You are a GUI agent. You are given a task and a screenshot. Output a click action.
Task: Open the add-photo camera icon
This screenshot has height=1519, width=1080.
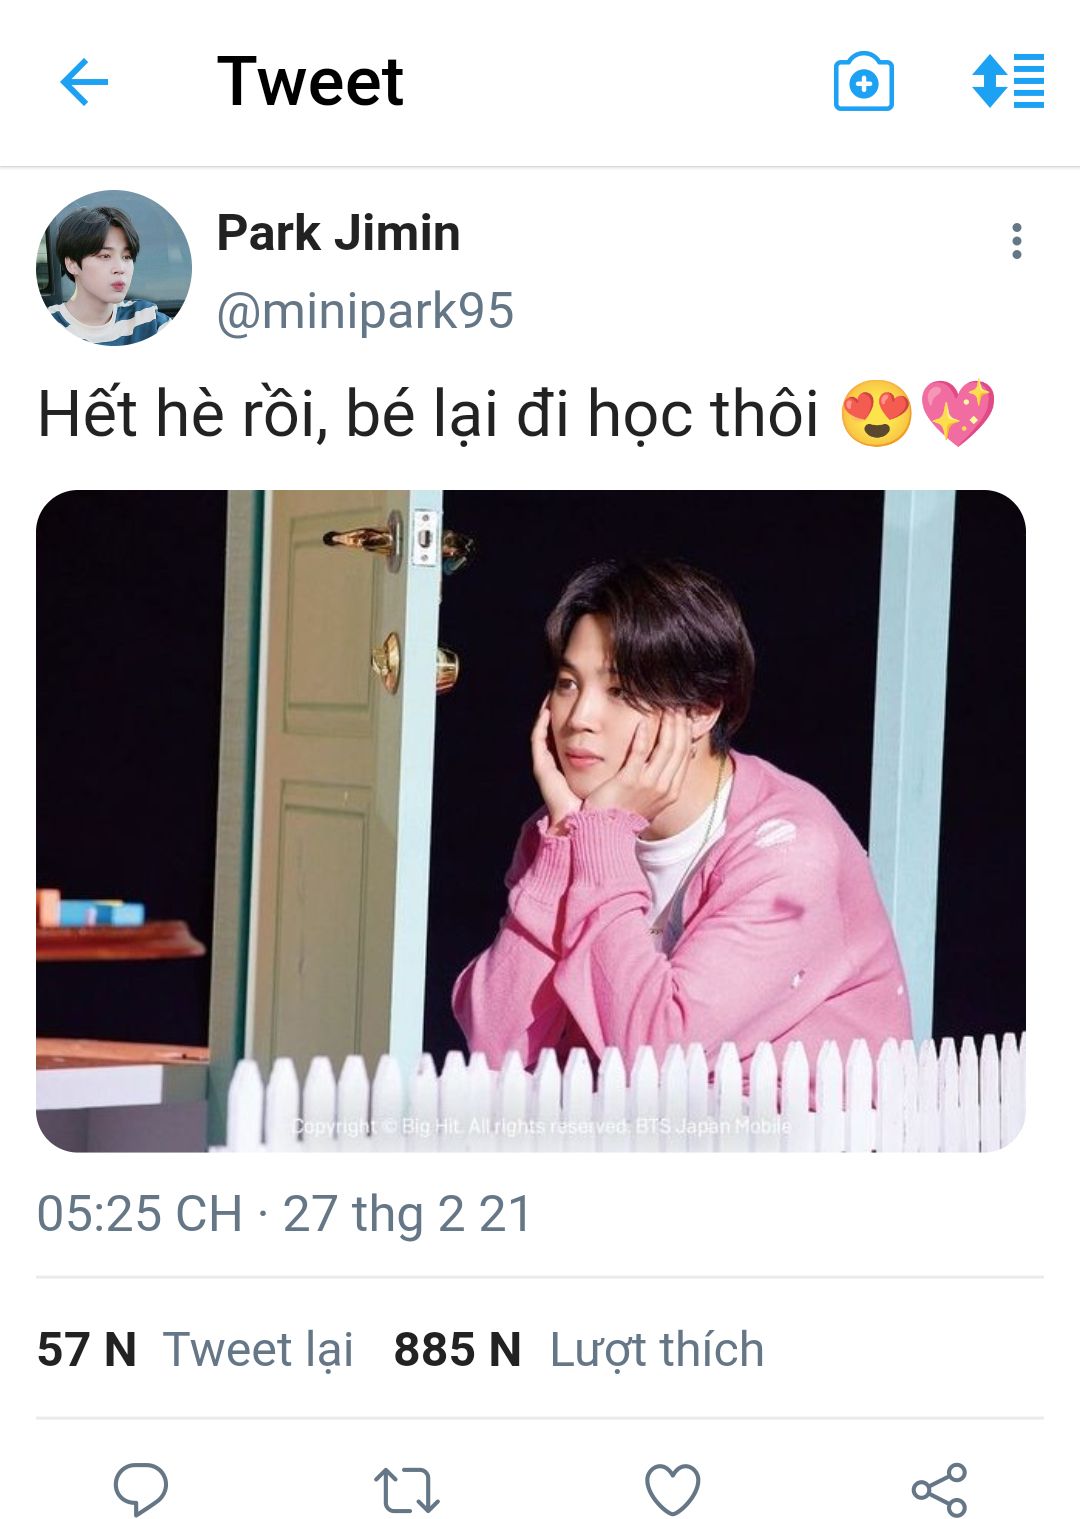pos(863,81)
